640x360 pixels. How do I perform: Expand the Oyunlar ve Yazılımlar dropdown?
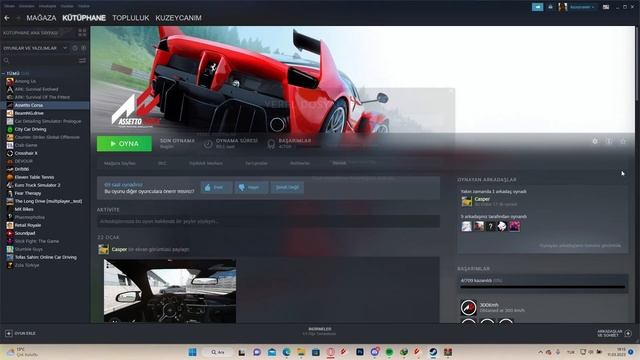click(x=35, y=48)
